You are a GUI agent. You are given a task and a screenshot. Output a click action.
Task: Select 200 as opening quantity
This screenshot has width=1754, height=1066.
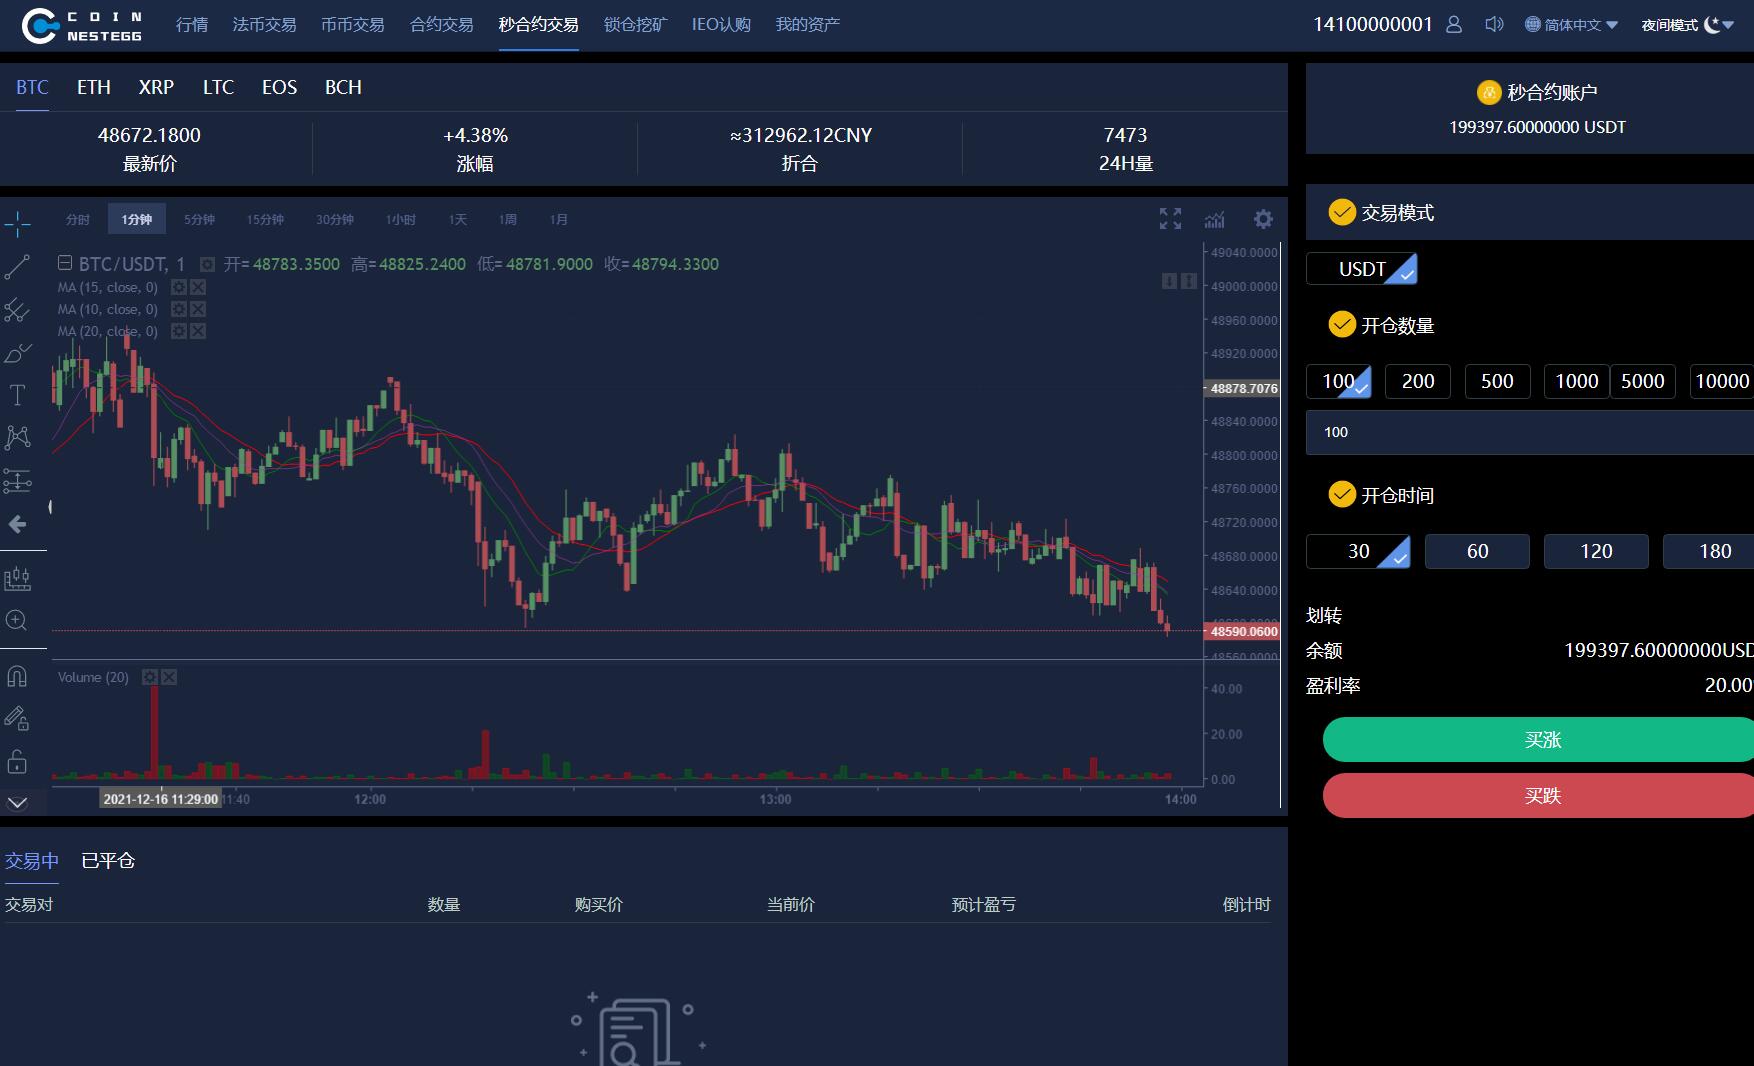[1417, 381]
